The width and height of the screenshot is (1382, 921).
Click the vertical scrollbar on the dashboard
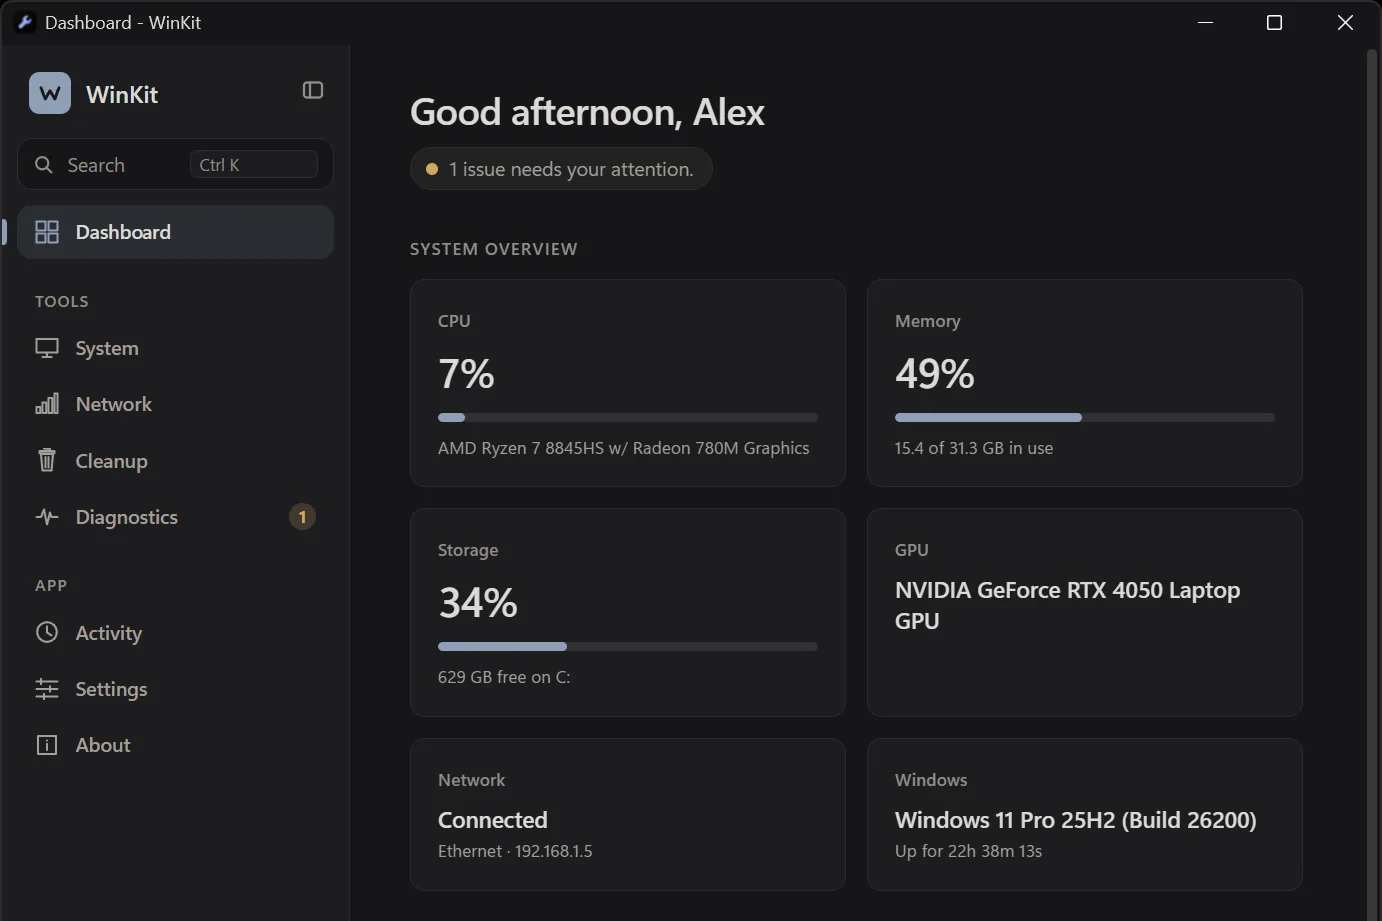(x=1372, y=484)
